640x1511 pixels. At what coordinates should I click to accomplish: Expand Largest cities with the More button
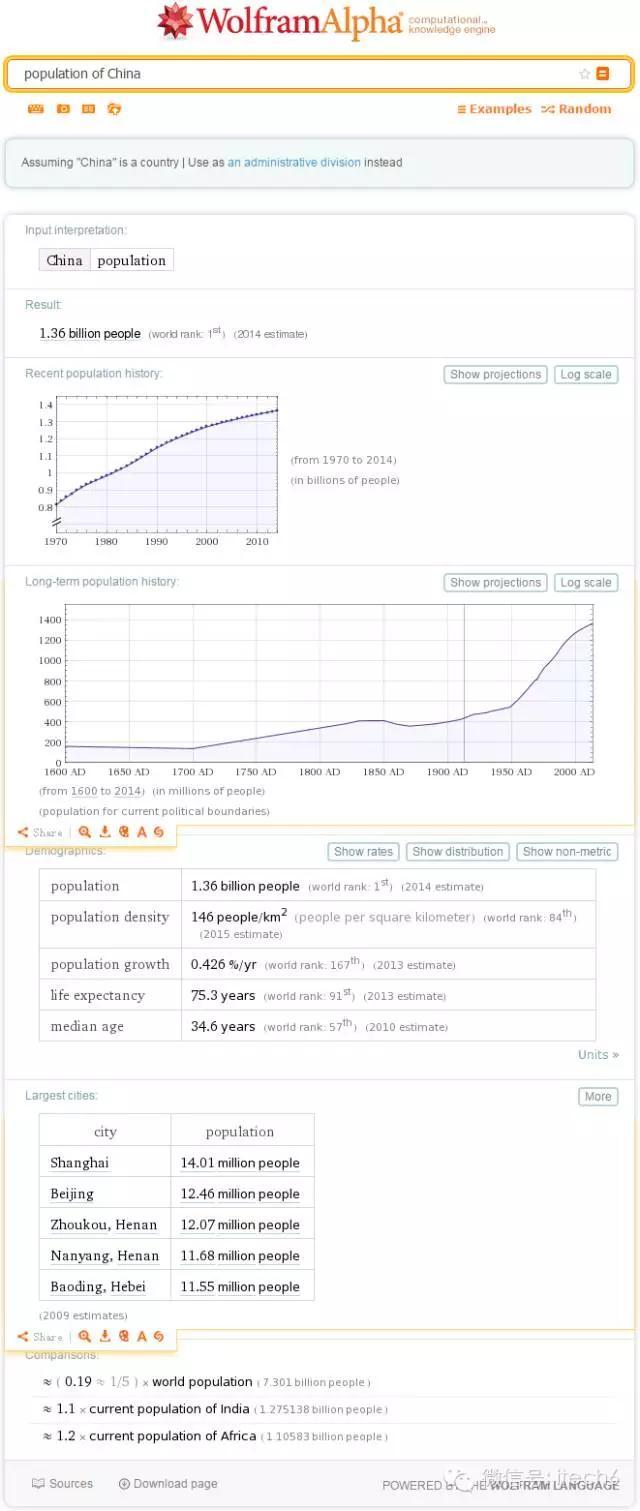598,1097
